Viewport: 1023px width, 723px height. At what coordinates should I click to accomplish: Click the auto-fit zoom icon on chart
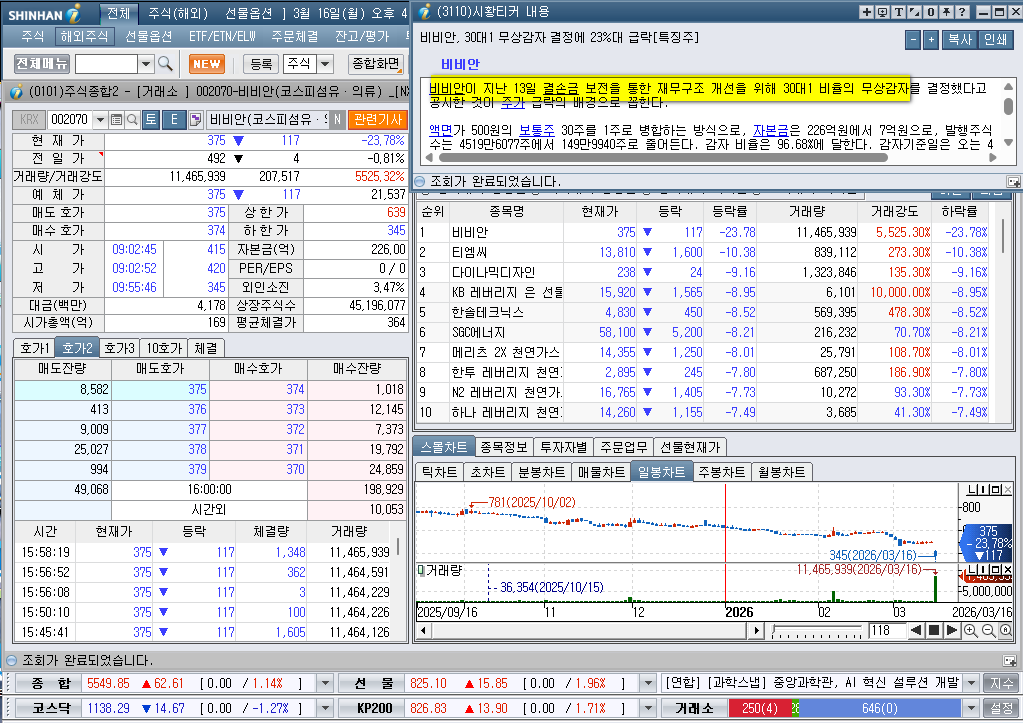coord(1006,630)
